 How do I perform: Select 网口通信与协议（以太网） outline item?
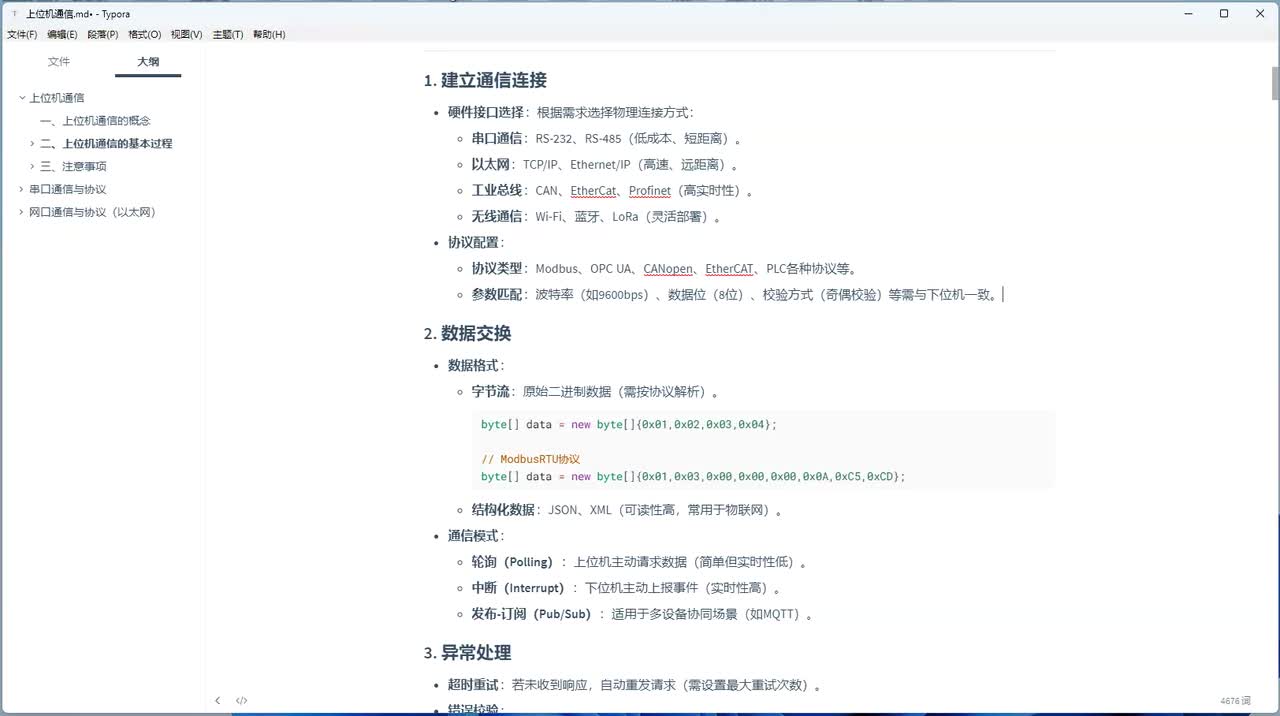[x=93, y=213]
